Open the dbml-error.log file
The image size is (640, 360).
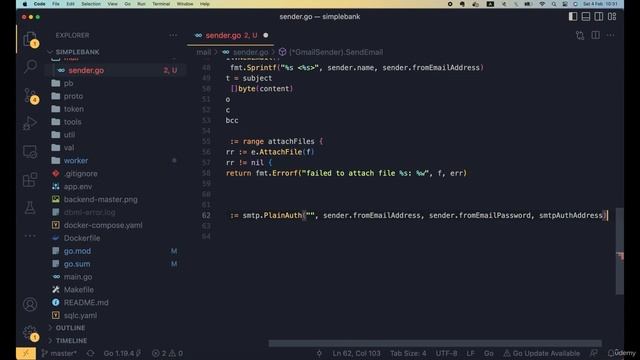[89, 212]
